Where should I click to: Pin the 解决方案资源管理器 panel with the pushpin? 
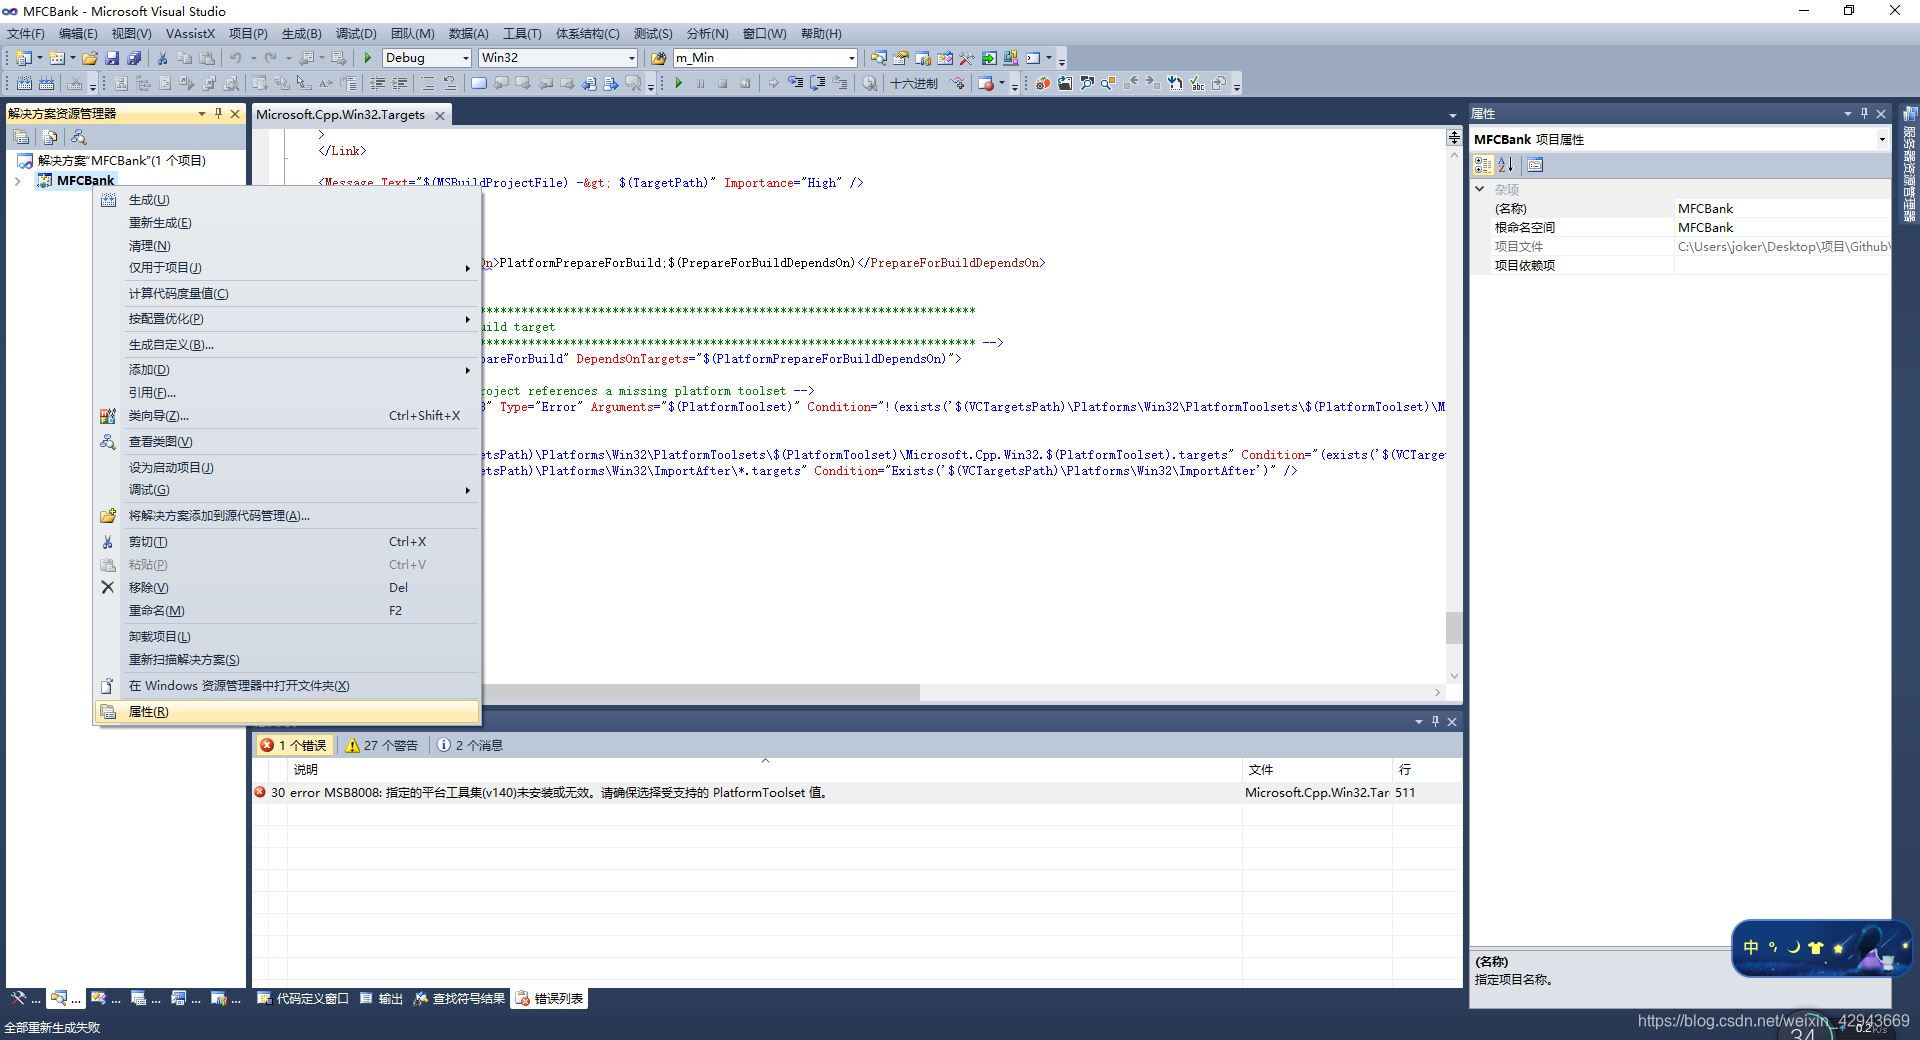click(x=219, y=114)
